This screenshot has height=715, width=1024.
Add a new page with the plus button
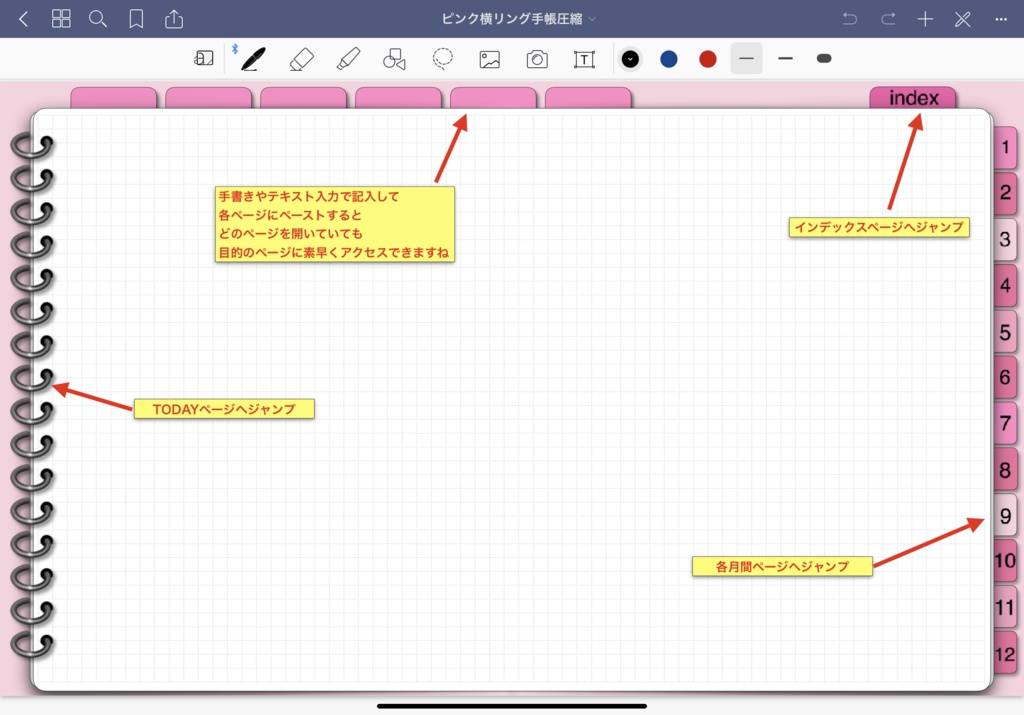tap(925, 18)
